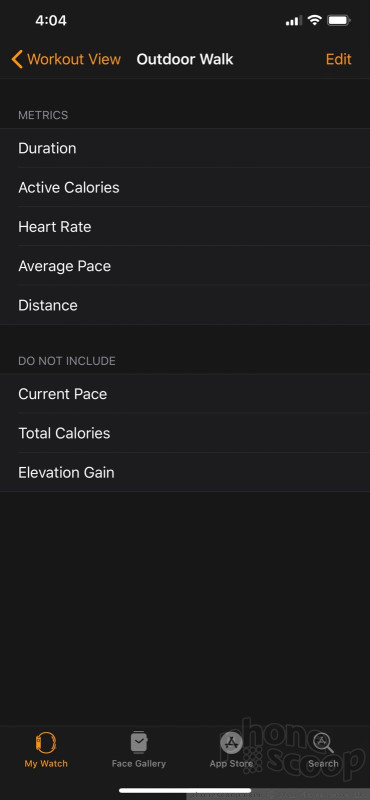Open the Face Gallery icon
Viewport: 370px width, 800px height.
pos(139,742)
